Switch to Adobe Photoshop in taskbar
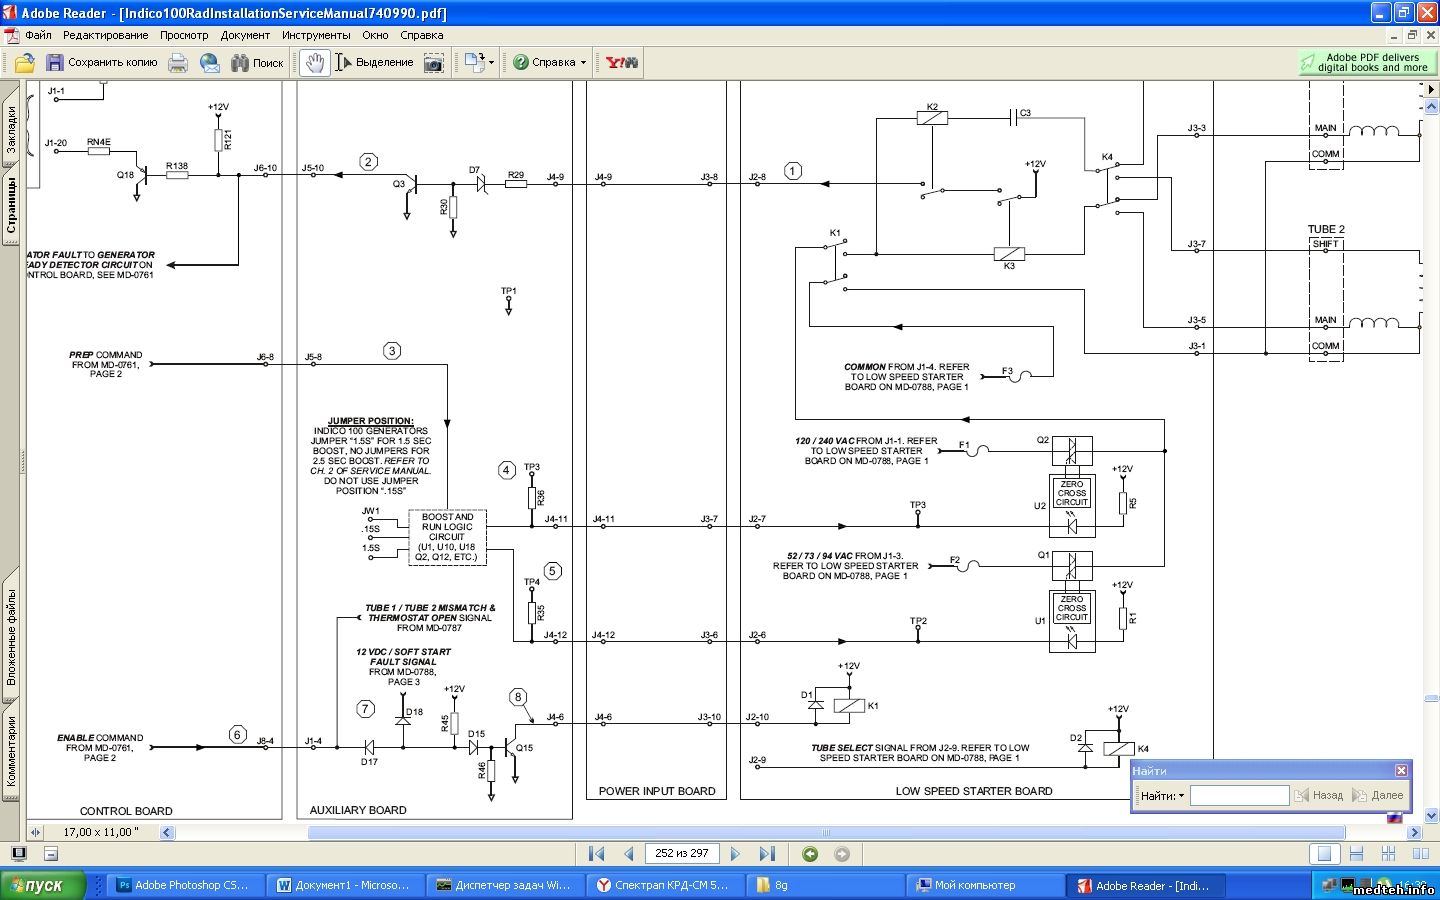 tap(185, 885)
